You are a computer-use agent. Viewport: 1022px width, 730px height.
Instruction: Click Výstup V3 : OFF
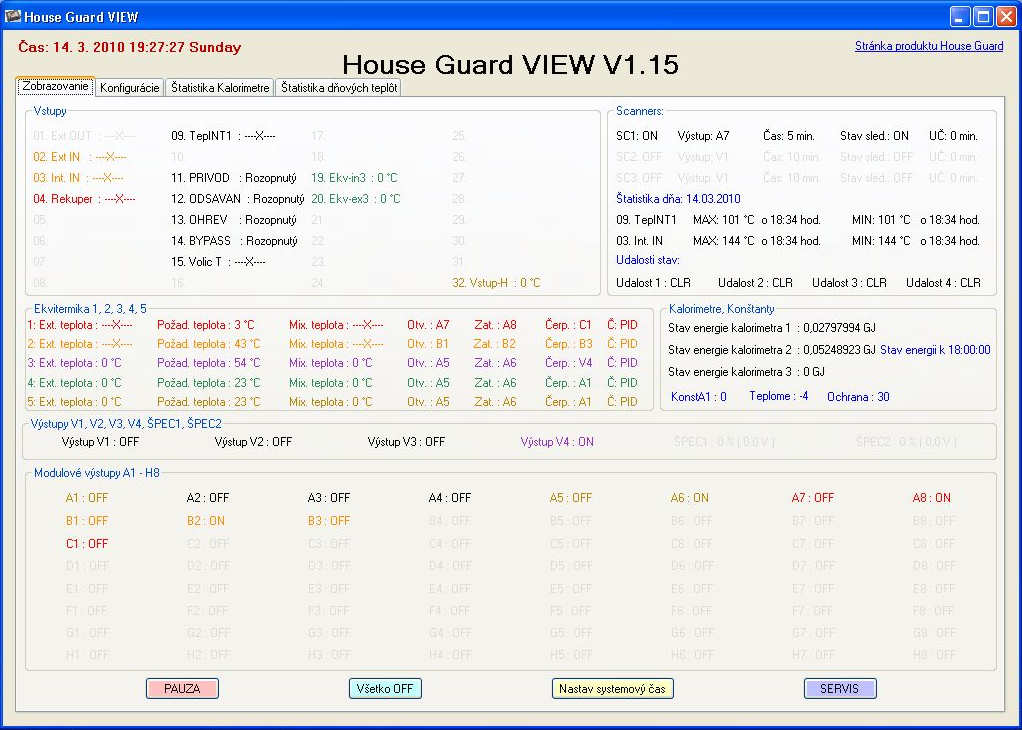click(406, 442)
